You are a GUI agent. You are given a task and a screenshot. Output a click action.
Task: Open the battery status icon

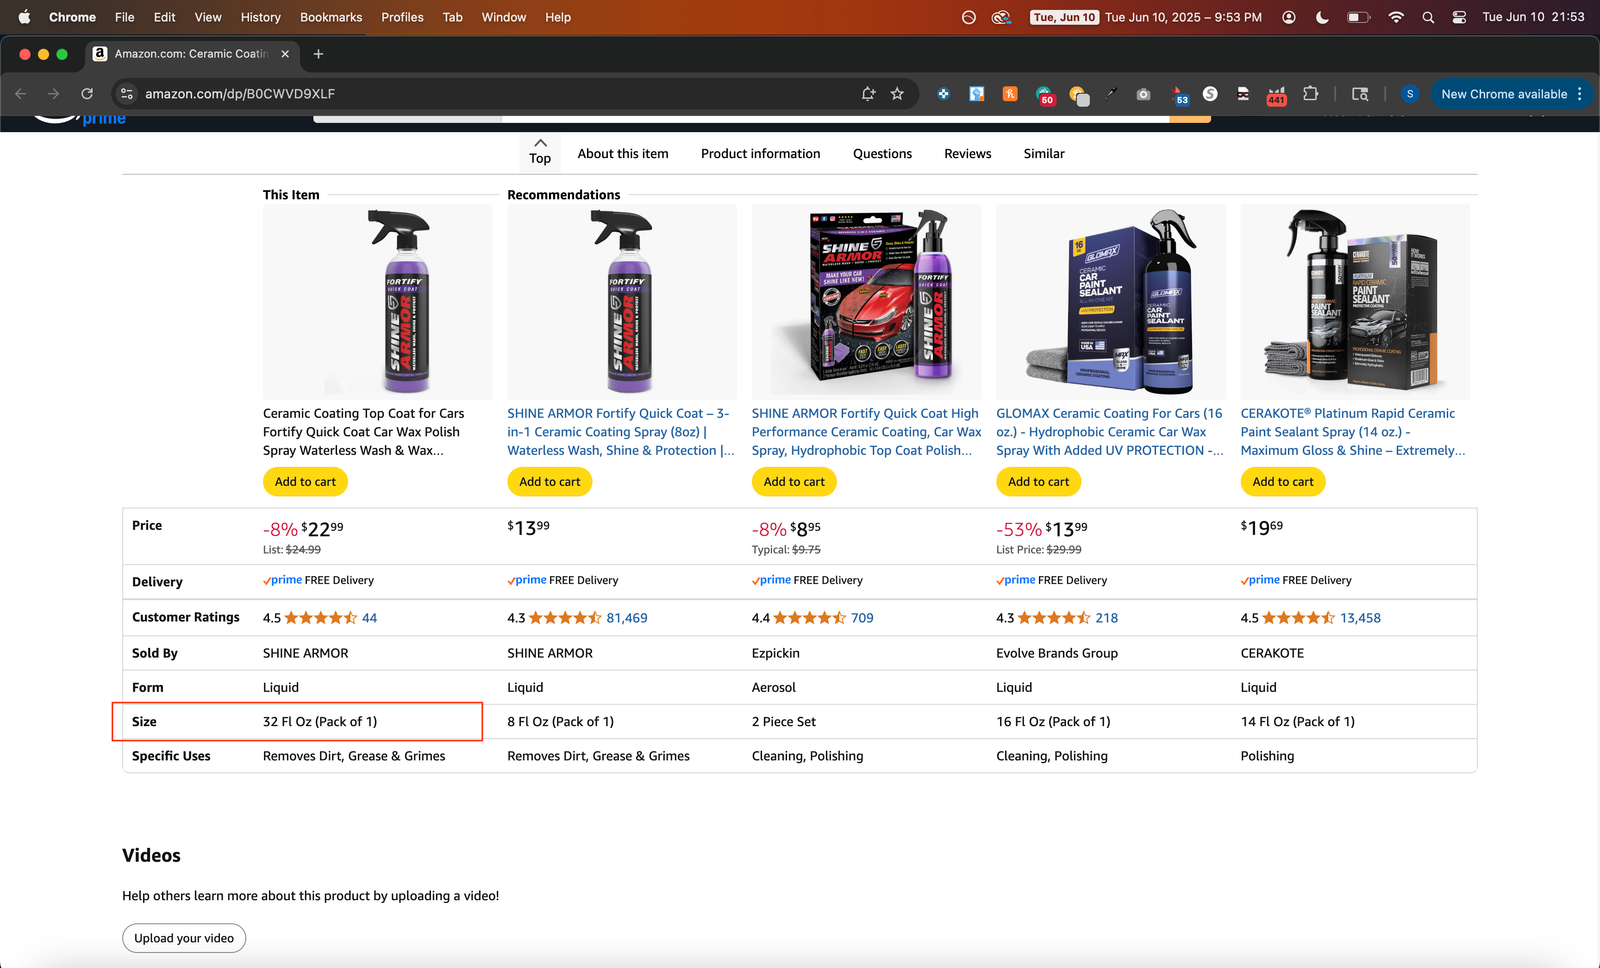(x=1359, y=17)
